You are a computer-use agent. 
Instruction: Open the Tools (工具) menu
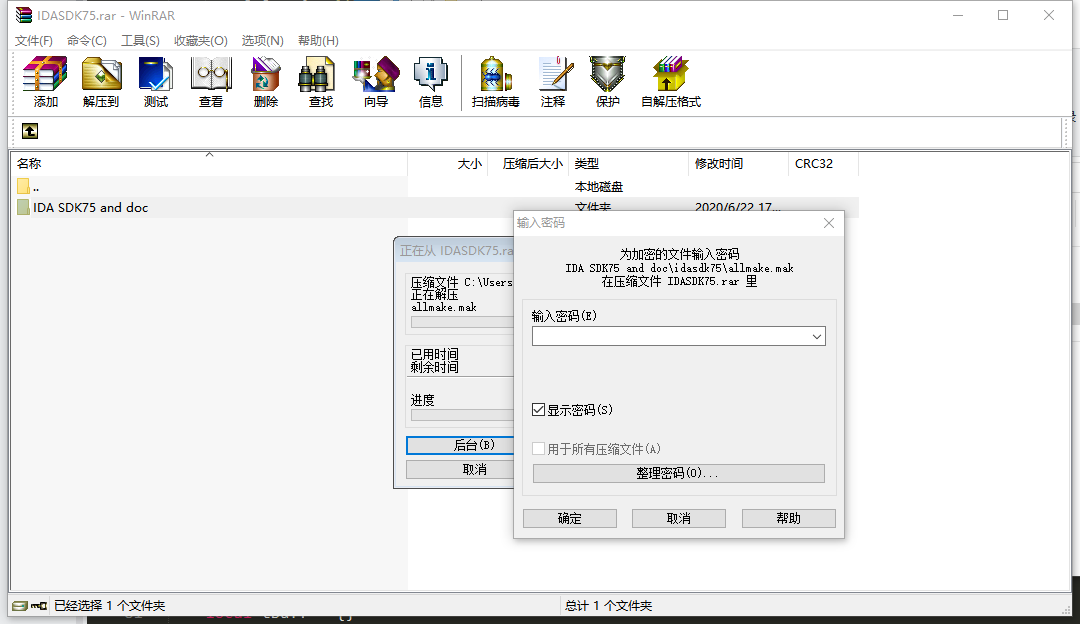coord(141,41)
